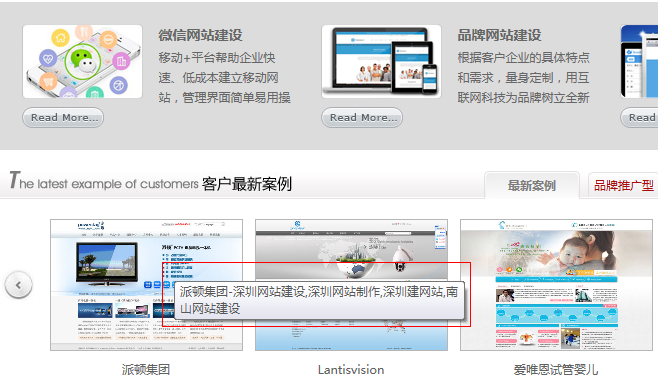Open the 品牌网站建设 heading link
This screenshot has width=658, height=386.
point(499,35)
